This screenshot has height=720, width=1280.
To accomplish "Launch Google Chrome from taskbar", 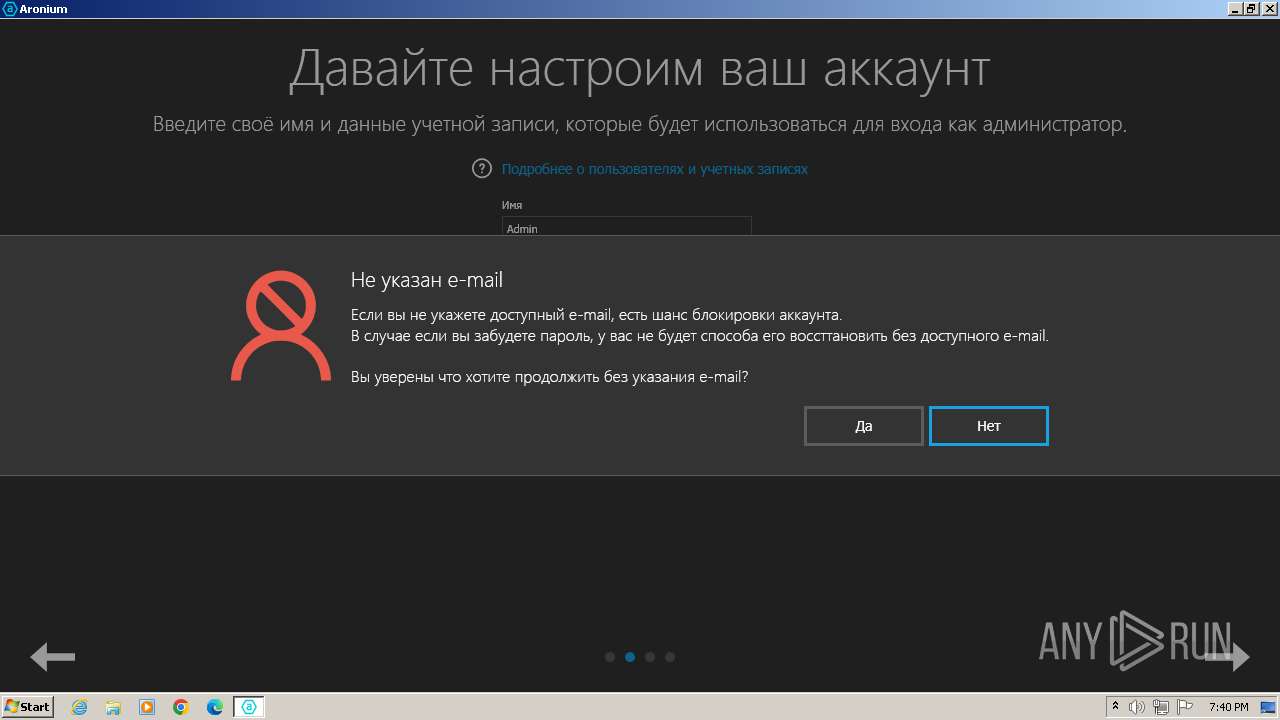I will point(181,707).
